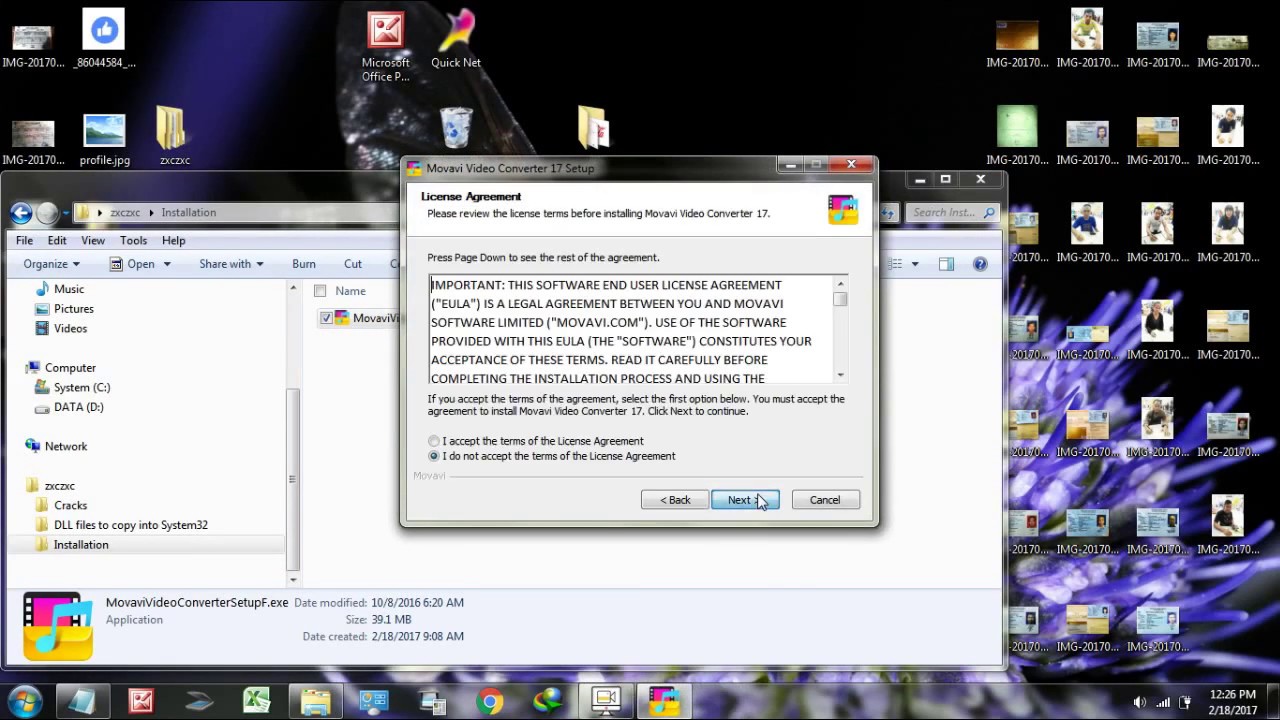Image resolution: width=1280 pixels, height=720 pixels.
Task: Click the Windows Start button
Action: click(x=25, y=700)
